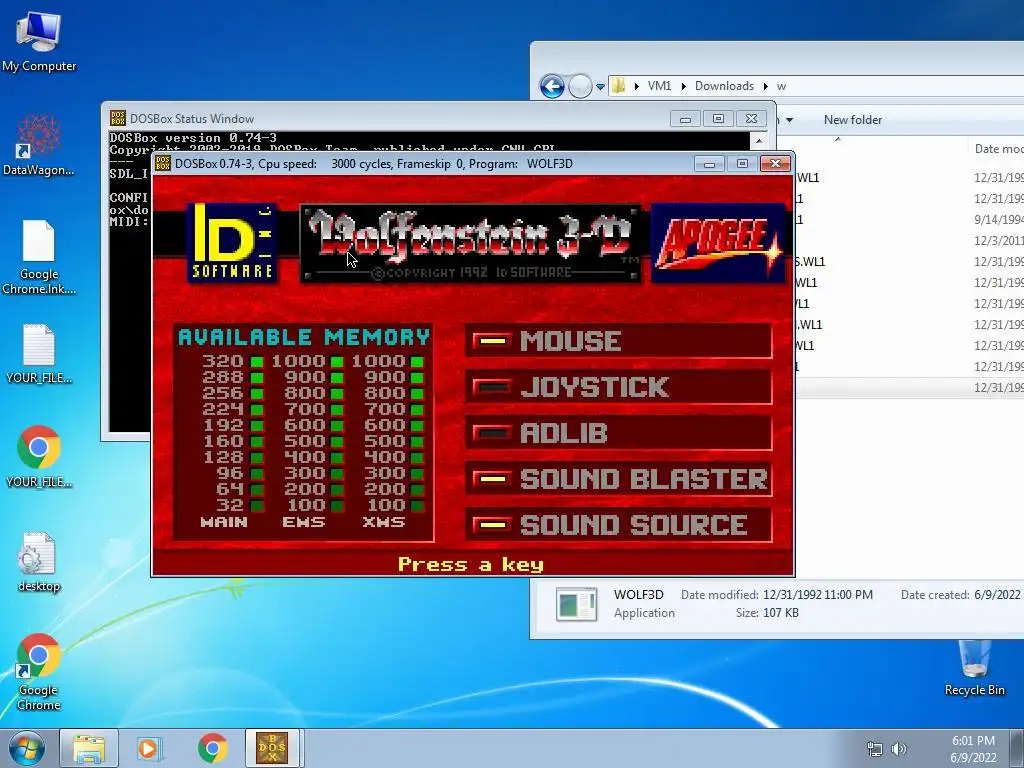
Task: Select Google Chrome.lnk file icon on desktop
Action: tap(39, 256)
